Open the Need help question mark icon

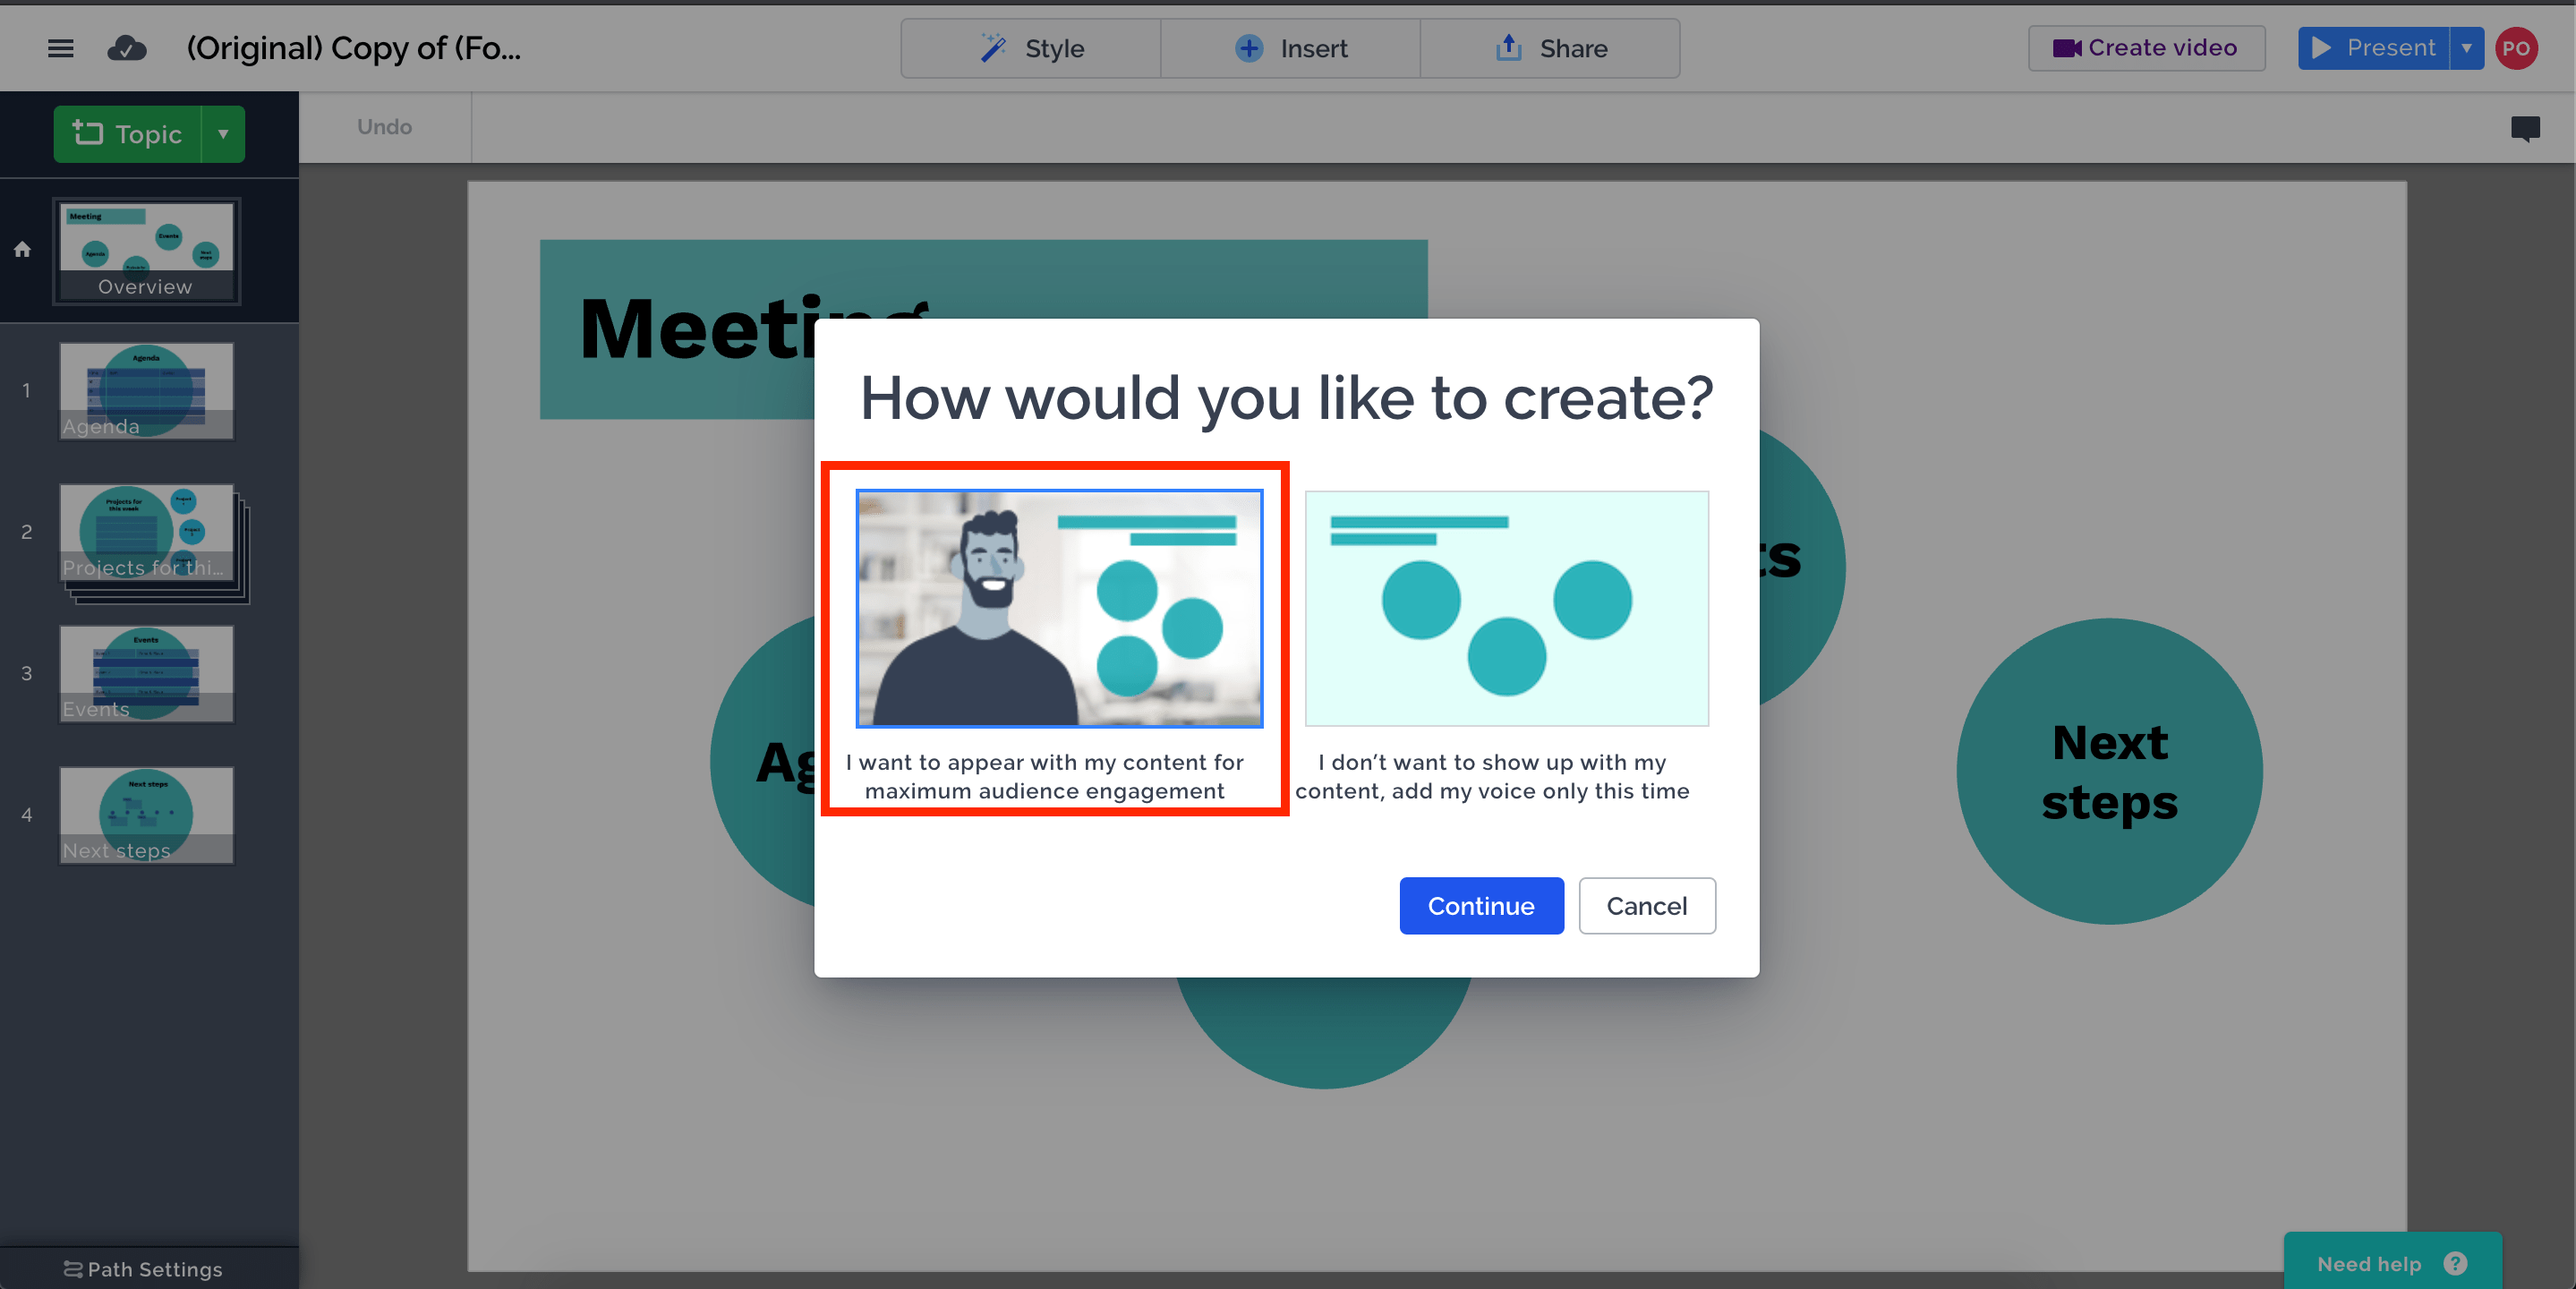point(2456,1264)
